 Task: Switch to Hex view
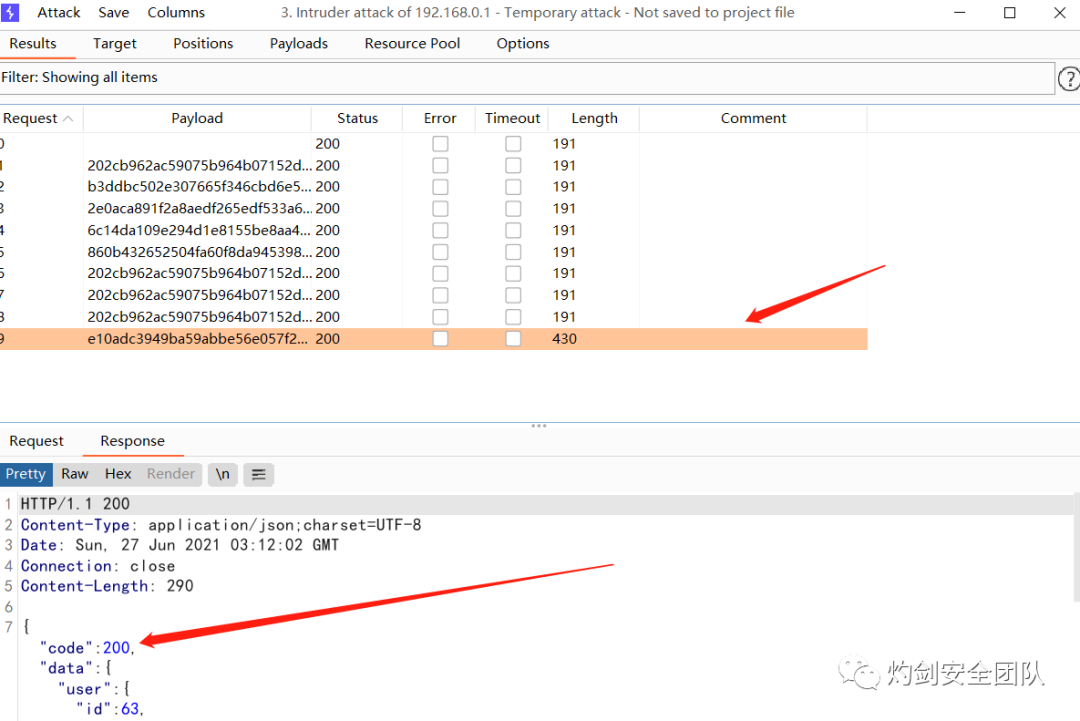tap(118, 474)
